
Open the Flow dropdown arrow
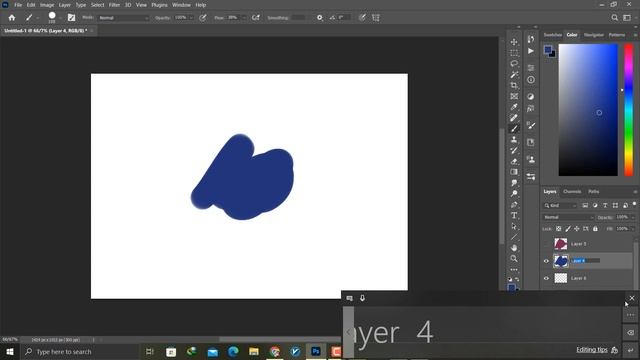[x=244, y=18]
